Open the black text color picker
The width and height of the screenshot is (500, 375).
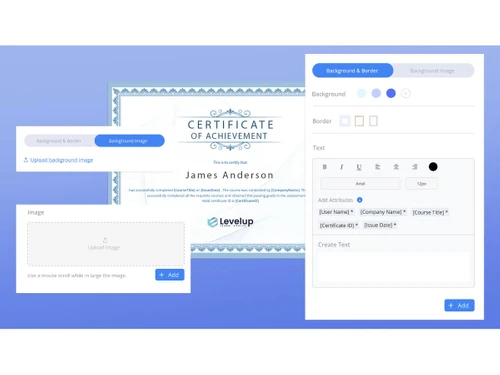(433, 167)
